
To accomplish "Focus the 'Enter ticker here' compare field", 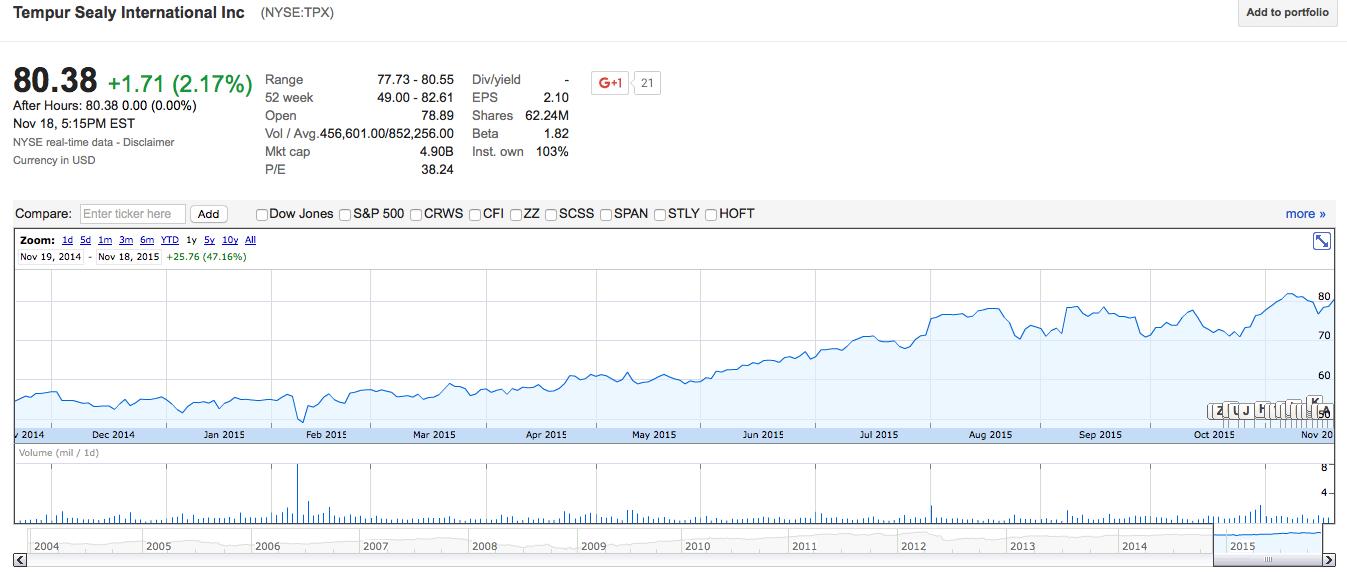I will [132, 214].
